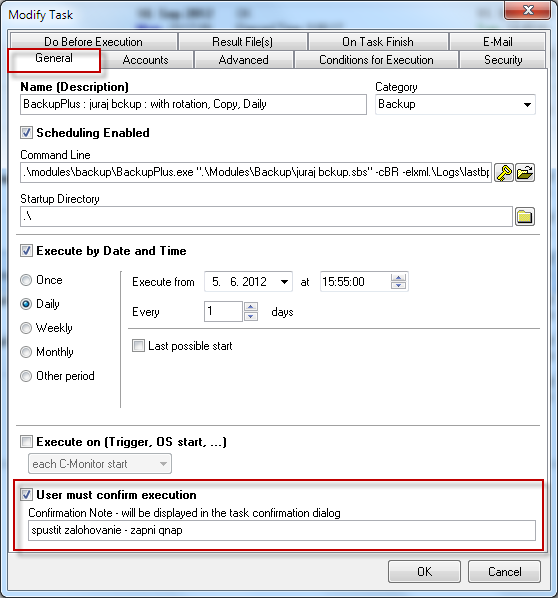Screen dimensions: 558x598
Task: Browse for Startup Directory using the folder icon
Action: pyautogui.click(x=525, y=217)
